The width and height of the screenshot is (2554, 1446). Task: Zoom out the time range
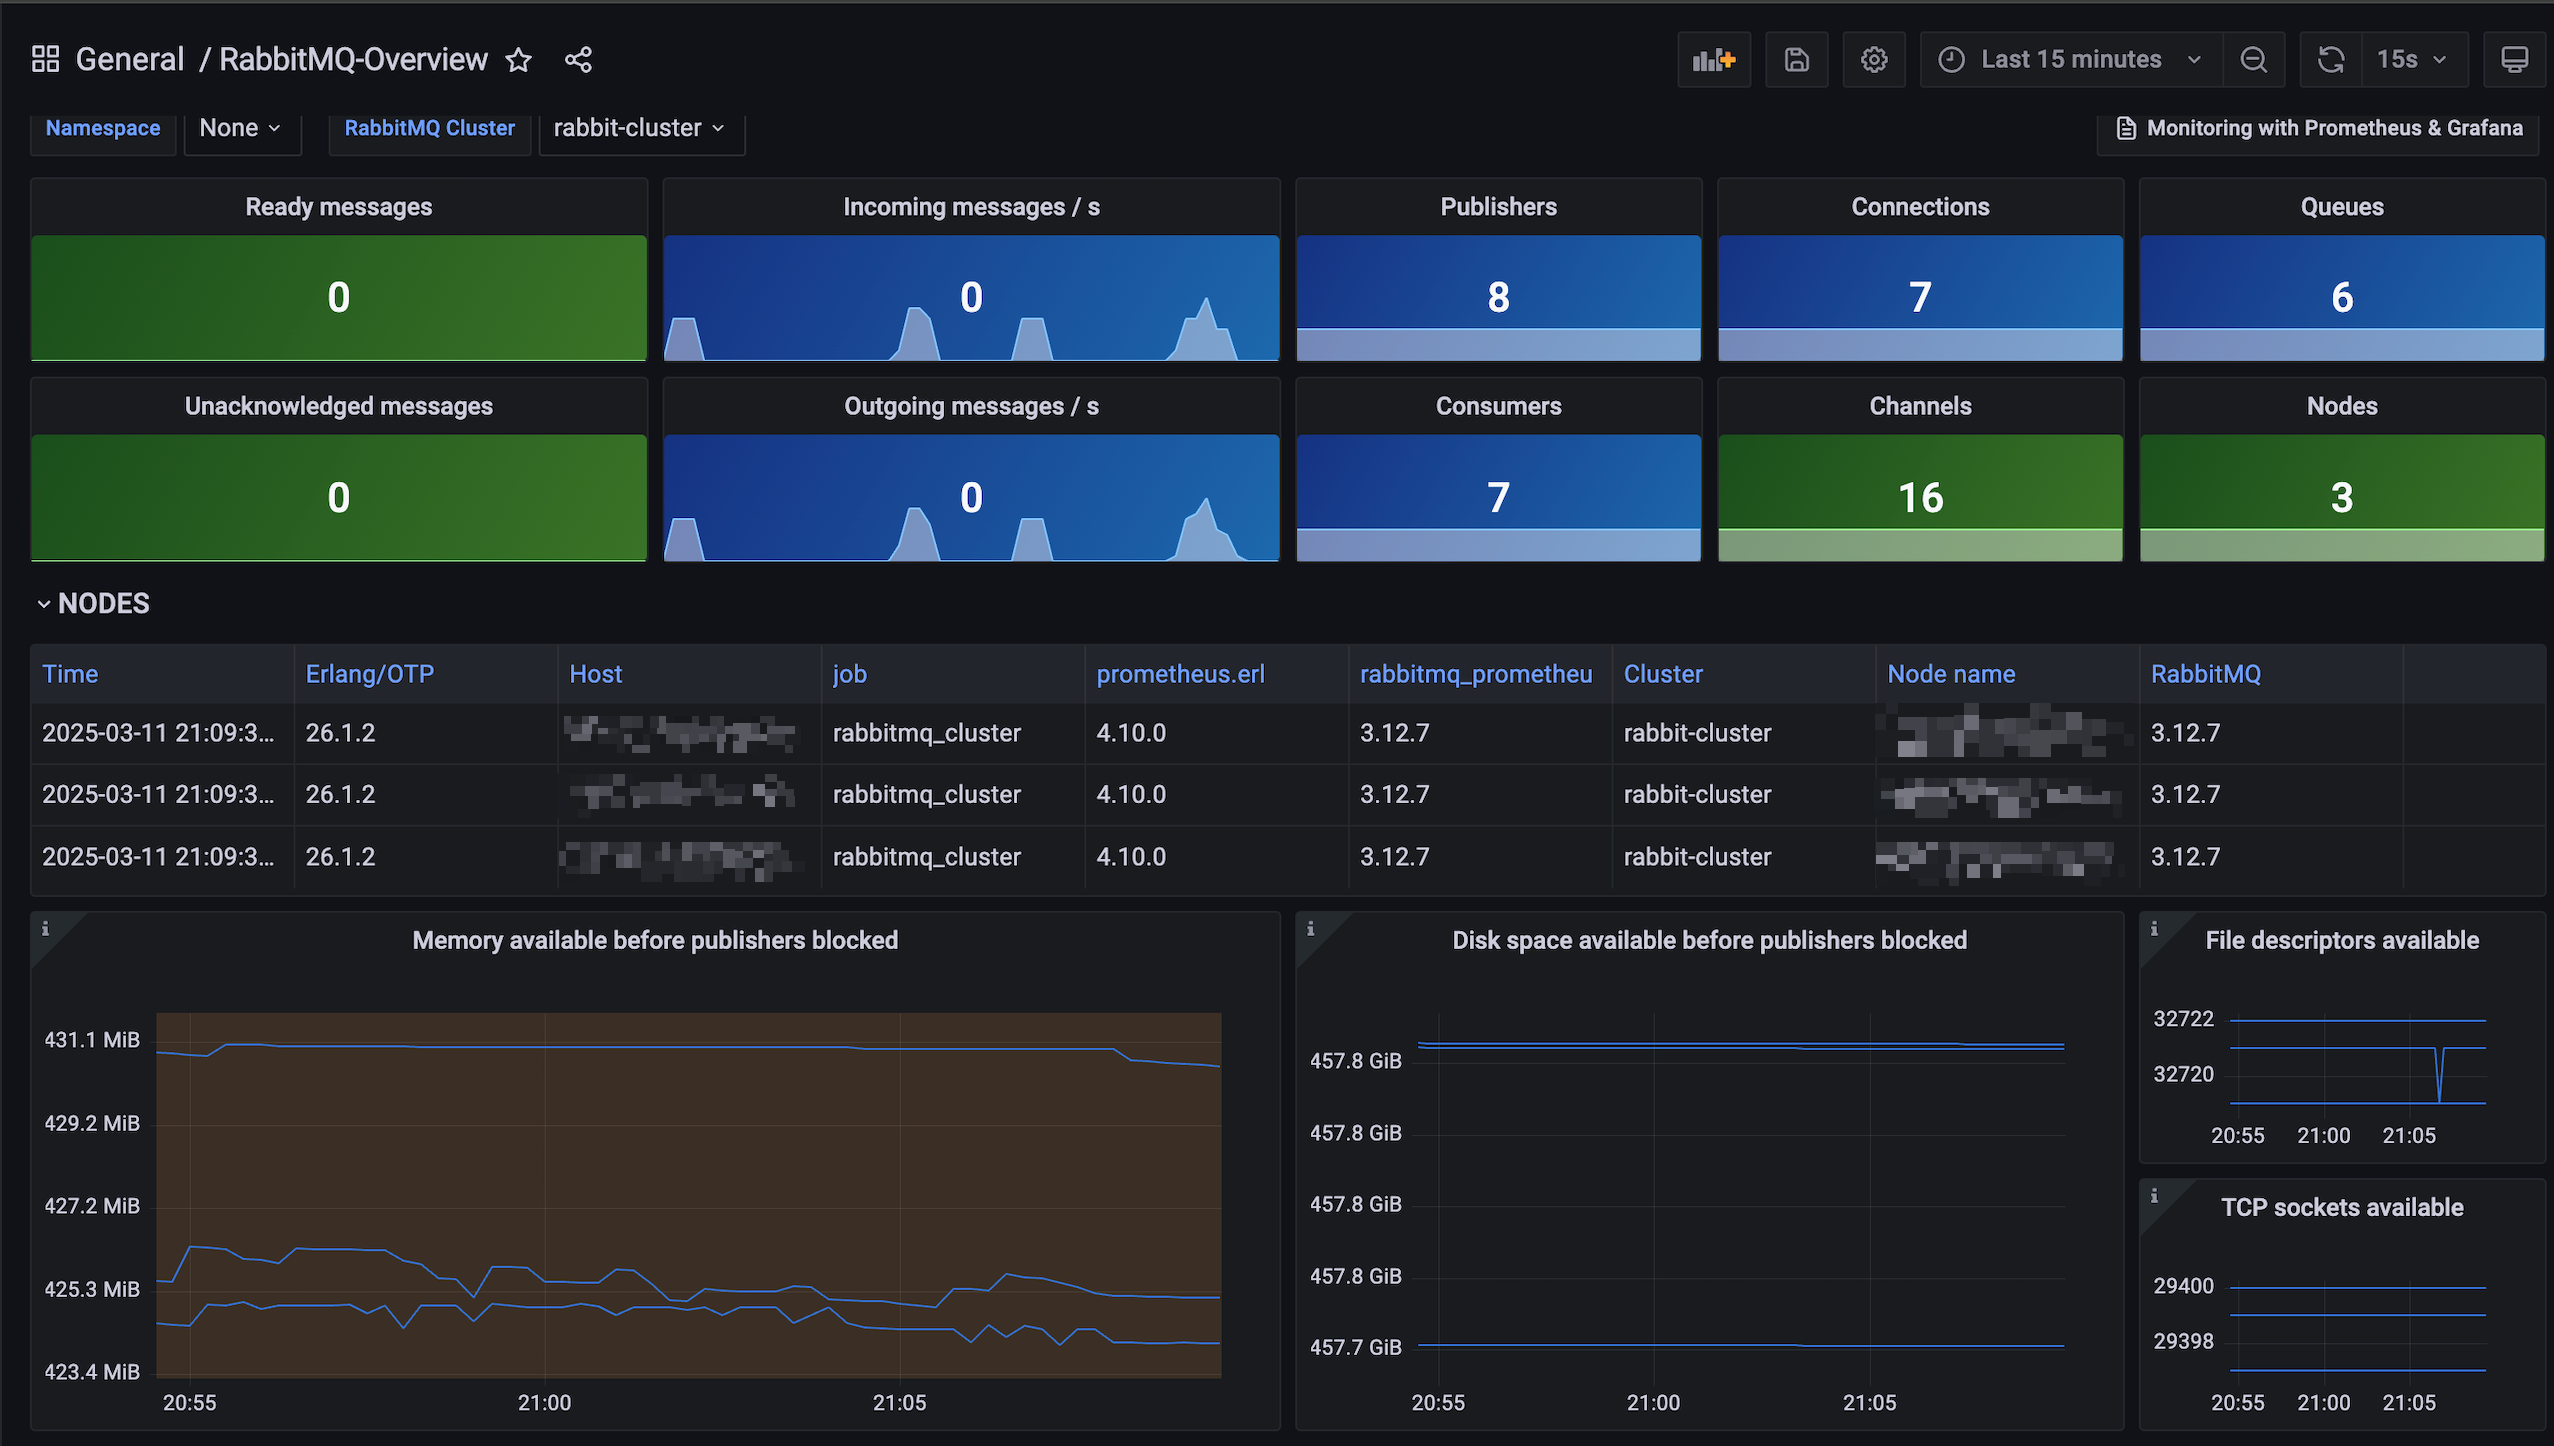pyautogui.click(x=2253, y=60)
